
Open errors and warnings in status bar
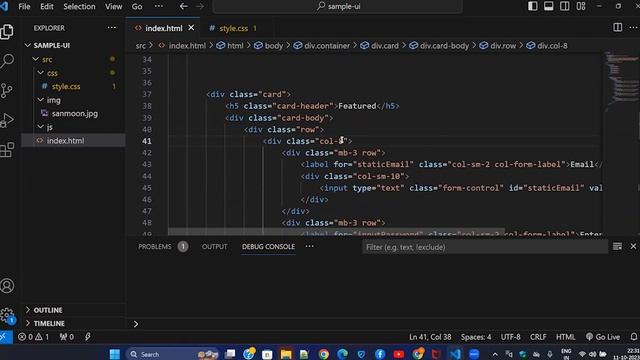click(x=33, y=337)
